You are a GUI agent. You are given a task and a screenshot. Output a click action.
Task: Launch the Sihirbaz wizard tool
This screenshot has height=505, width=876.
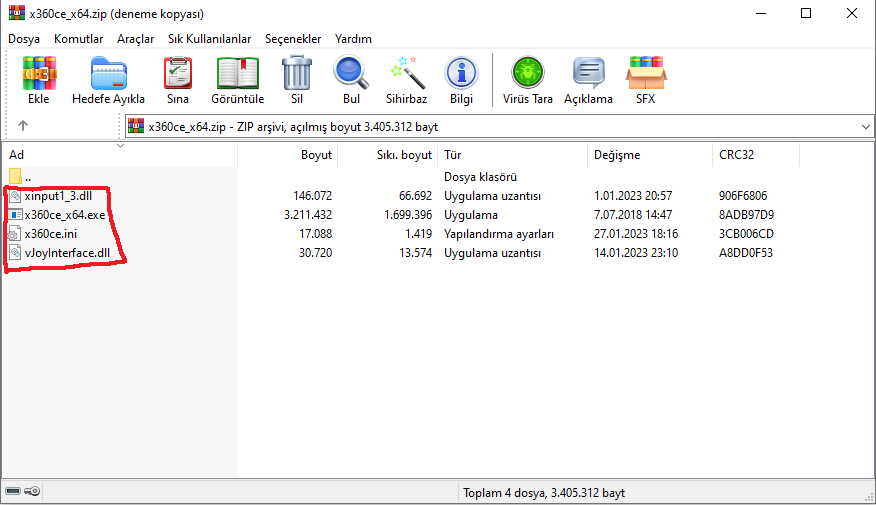tap(406, 73)
